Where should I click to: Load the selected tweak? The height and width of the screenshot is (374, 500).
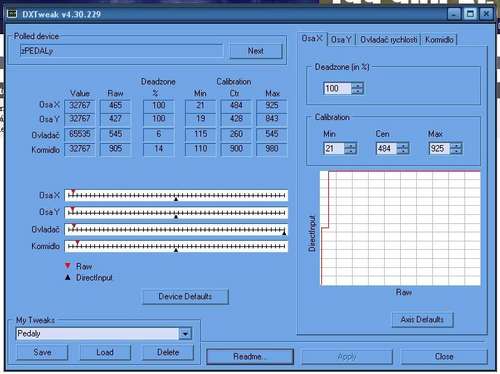pyautogui.click(x=105, y=352)
